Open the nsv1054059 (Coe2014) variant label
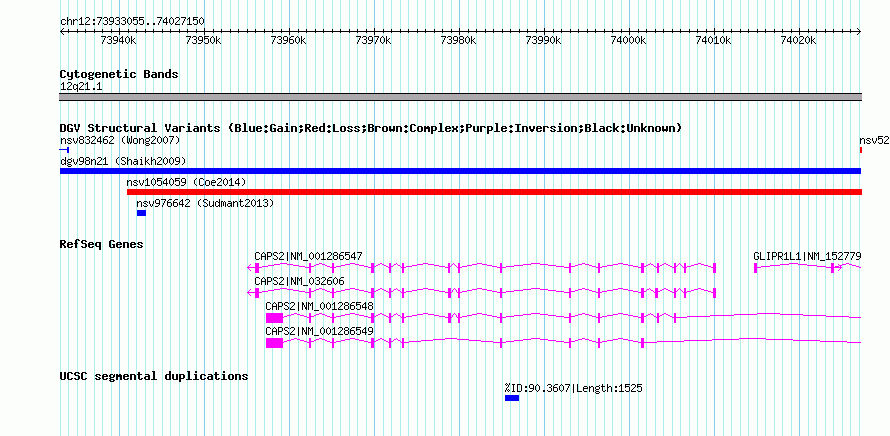 (186, 182)
